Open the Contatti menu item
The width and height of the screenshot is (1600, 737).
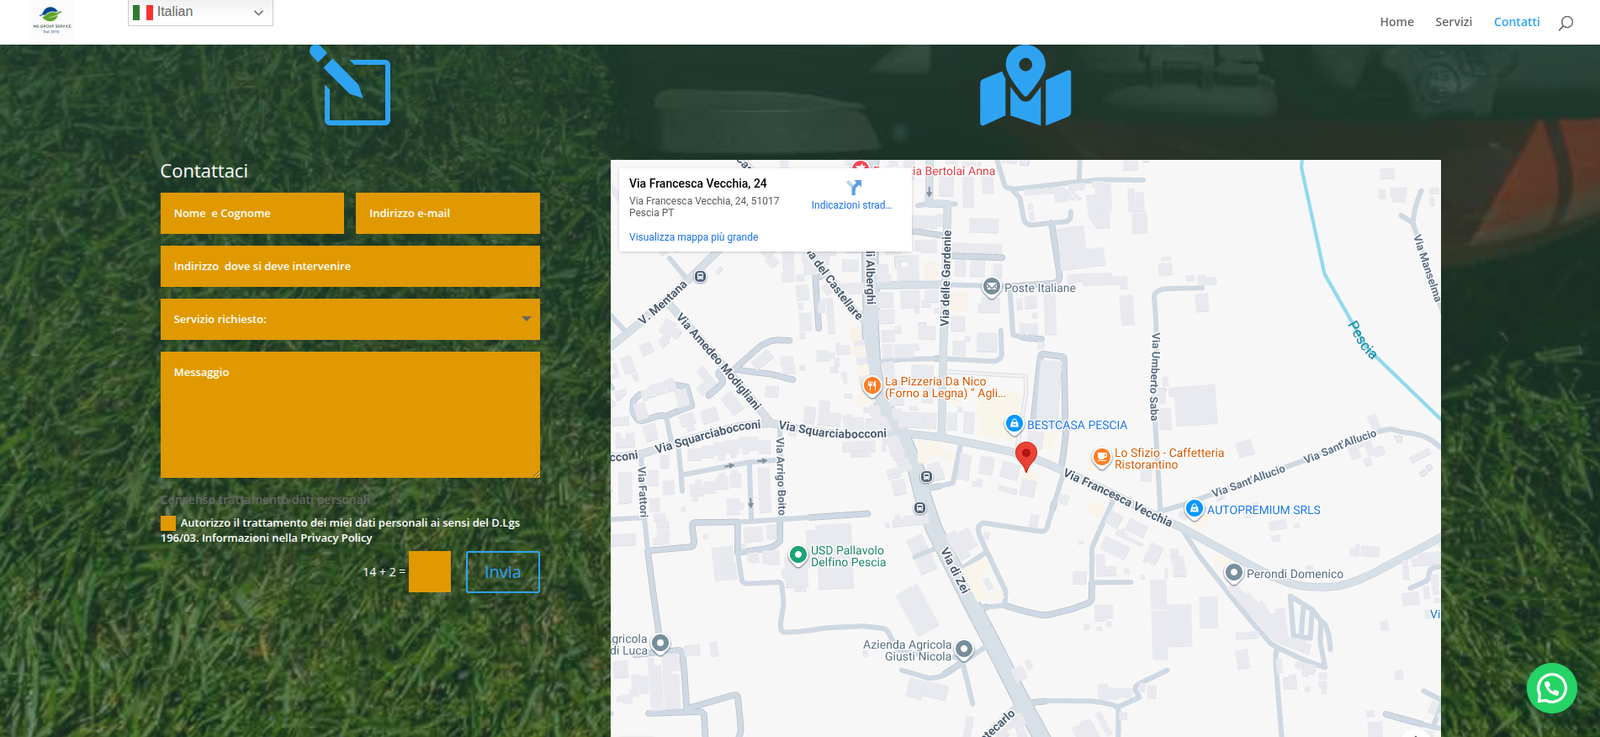pyautogui.click(x=1516, y=22)
